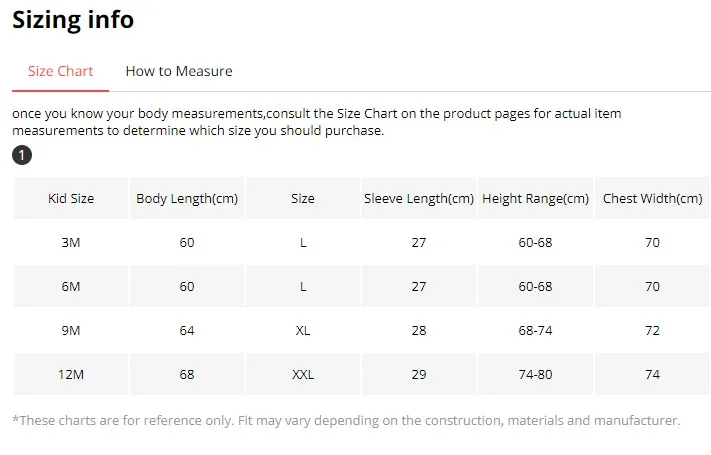Select the 29 sleeve length value
Image resolution: width=711 pixels, height=455 pixels.
coord(419,375)
